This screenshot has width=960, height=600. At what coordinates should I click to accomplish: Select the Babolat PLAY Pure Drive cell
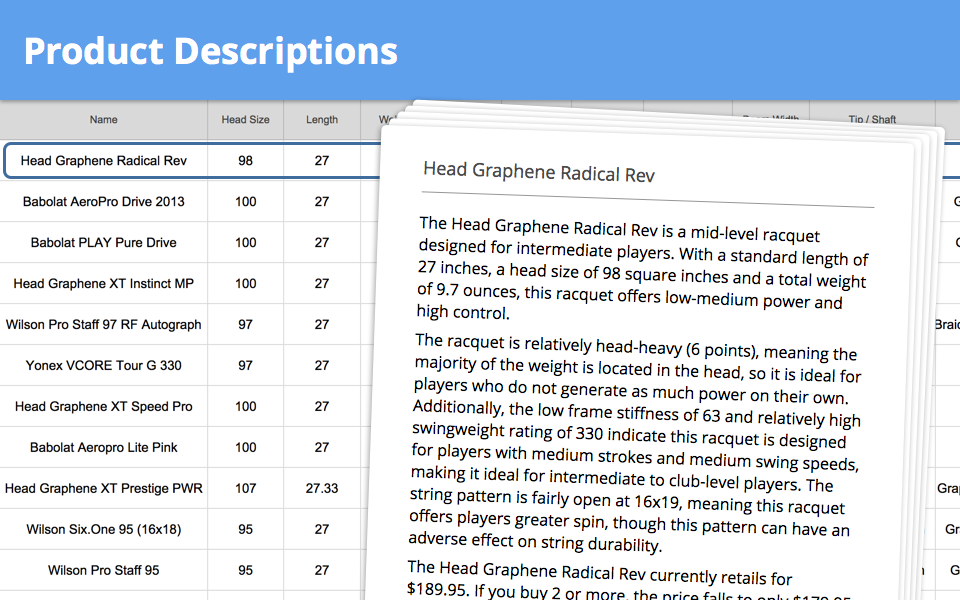pyautogui.click(x=103, y=242)
